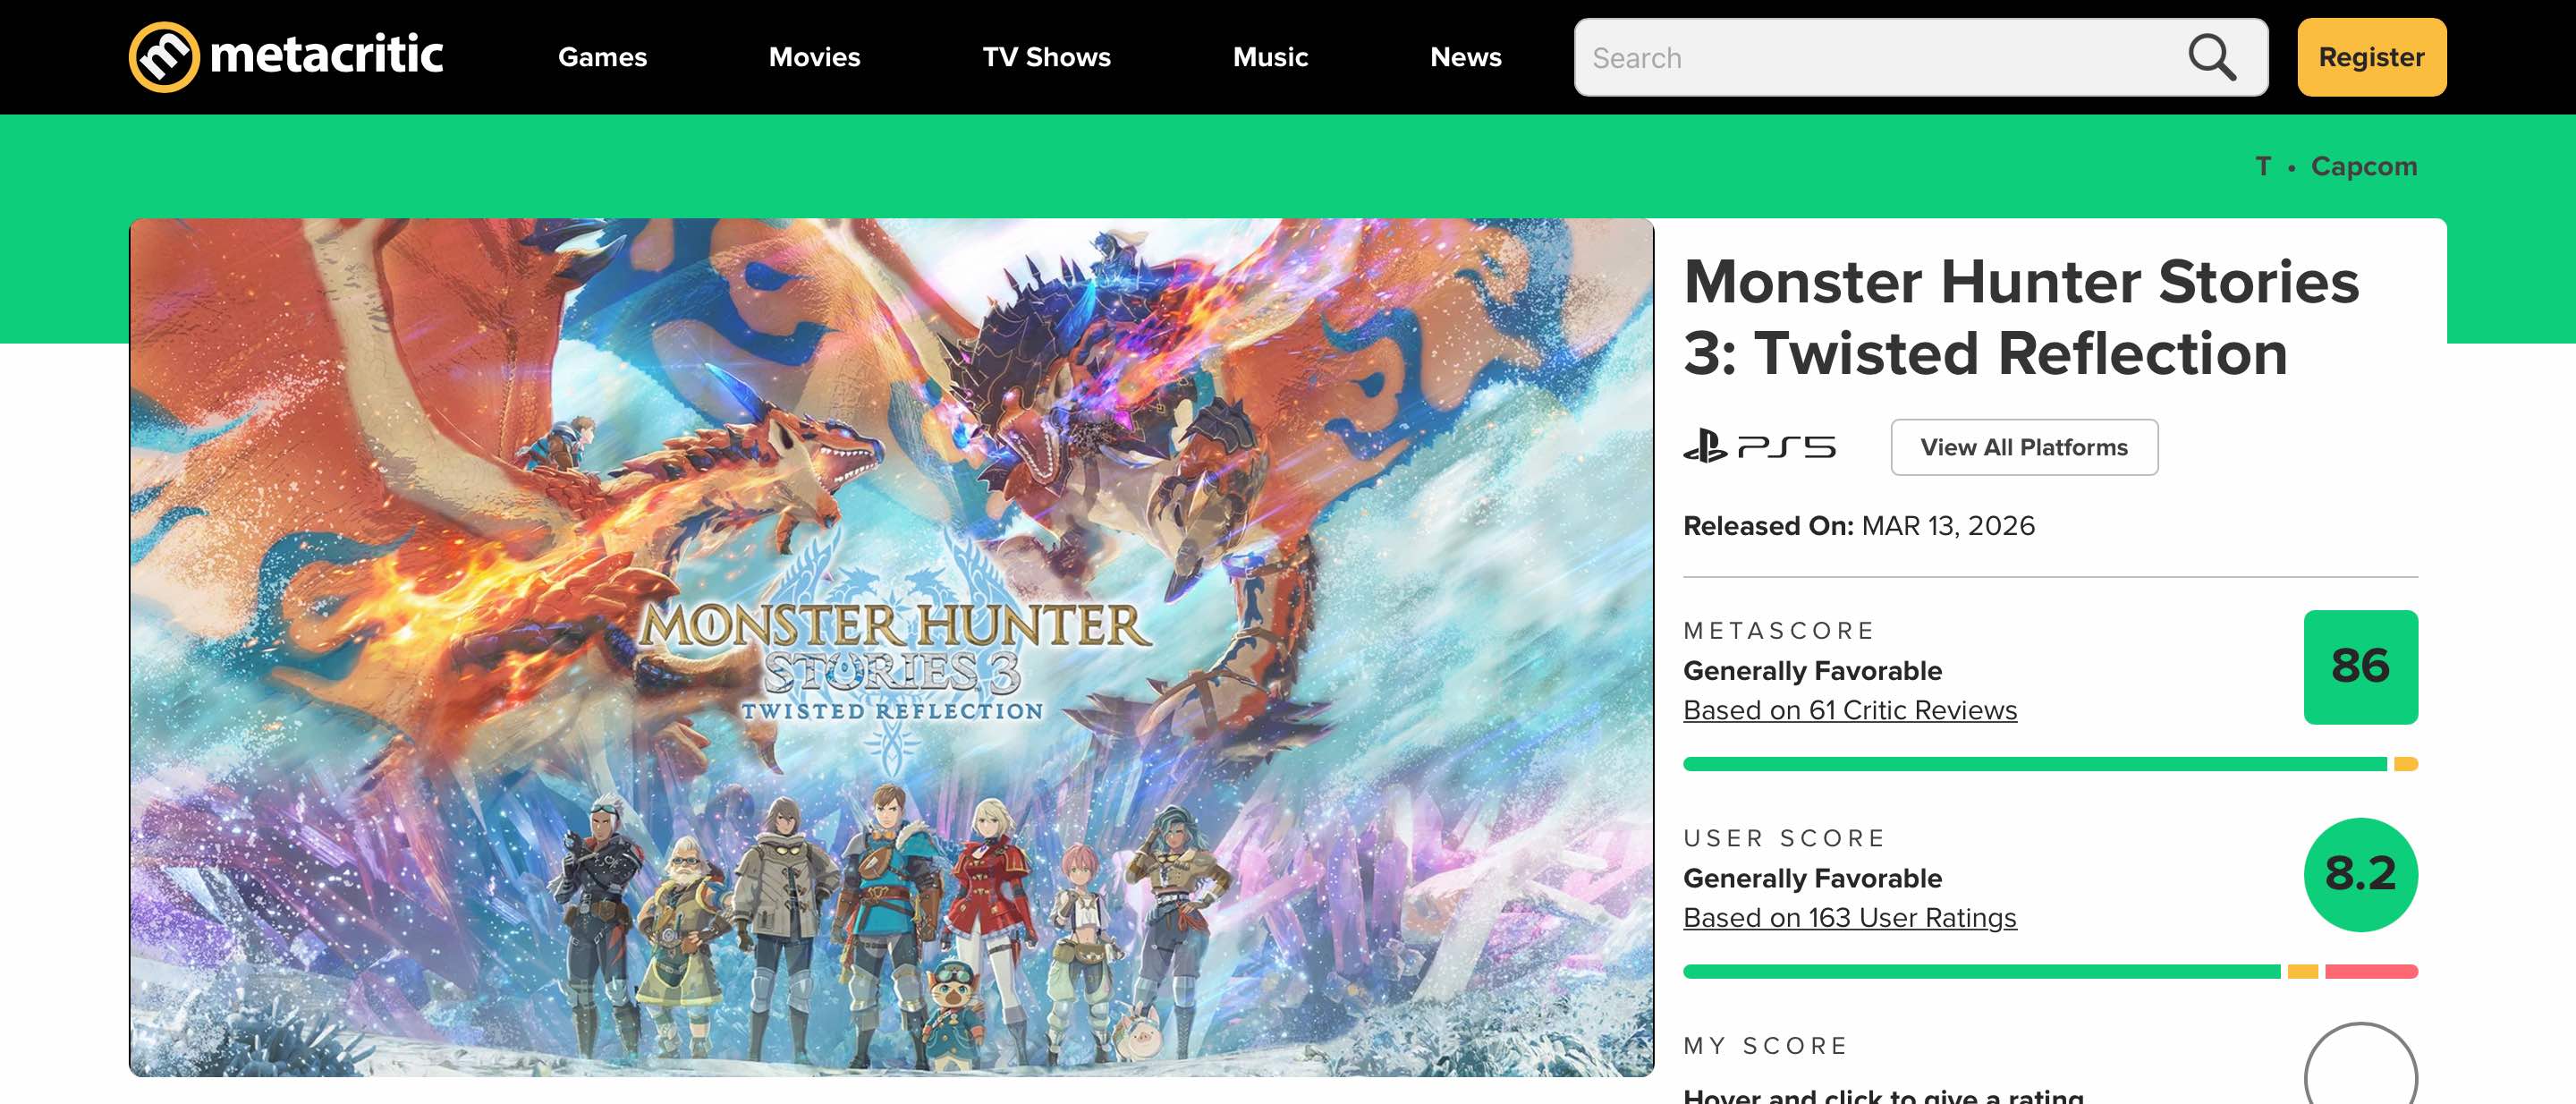Click the red segment of user score bar
2576x1104 pixels.
click(2371, 971)
